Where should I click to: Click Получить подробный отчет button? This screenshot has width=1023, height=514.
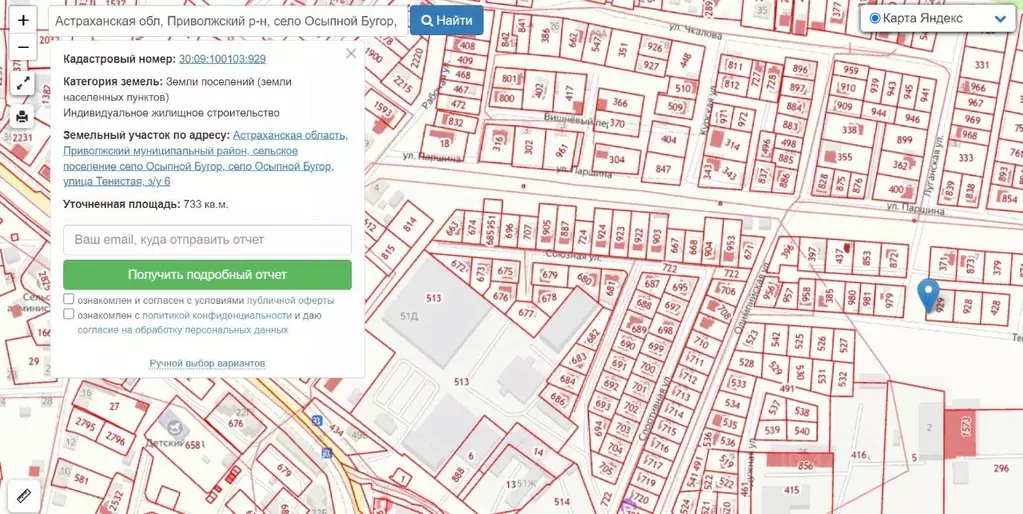tap(207, 275)
